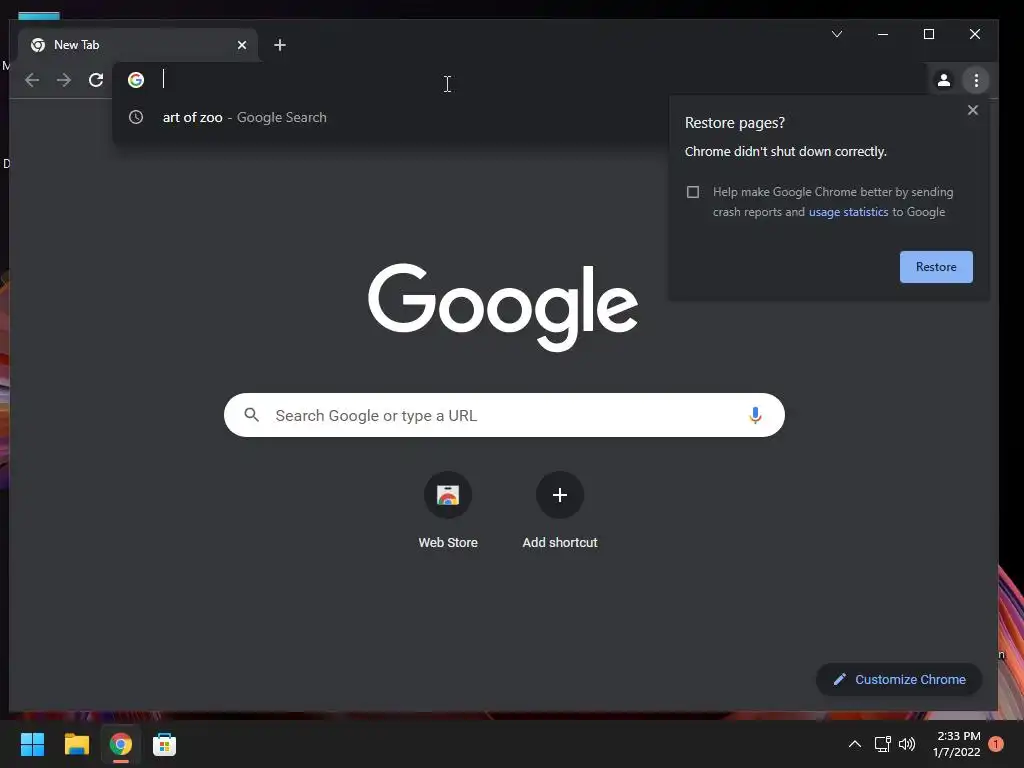The width and height of the screenshot is (1024, 768).
Task: Close the New Tab tab
Action: coord(242,45)
